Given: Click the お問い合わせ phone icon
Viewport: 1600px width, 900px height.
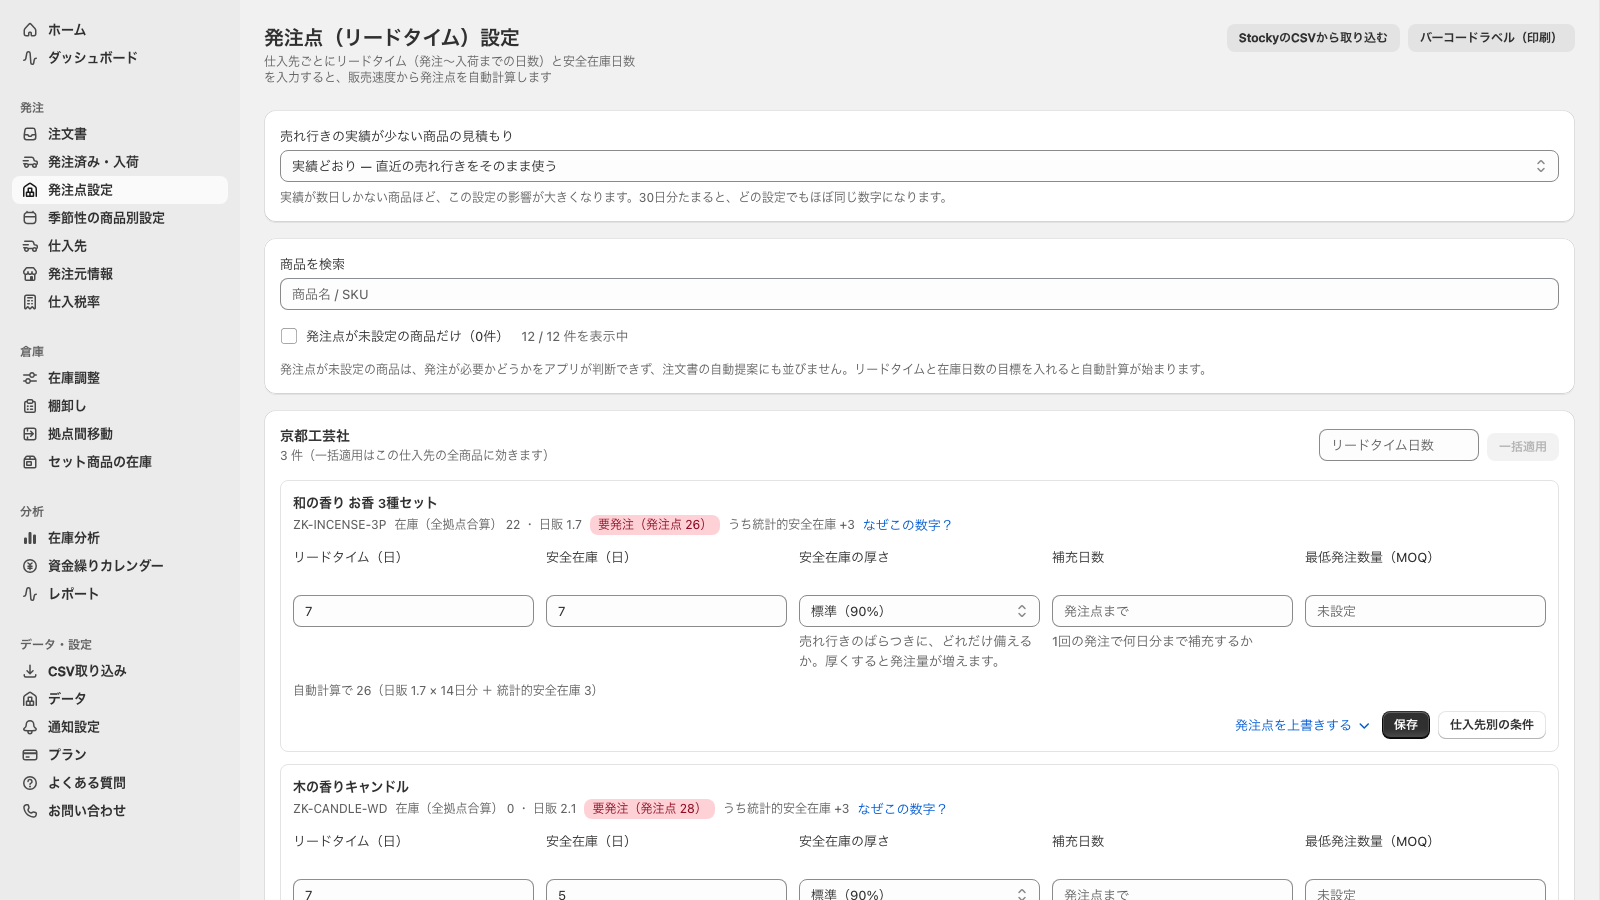Looking at the screenshot, I should click(30, 811).
